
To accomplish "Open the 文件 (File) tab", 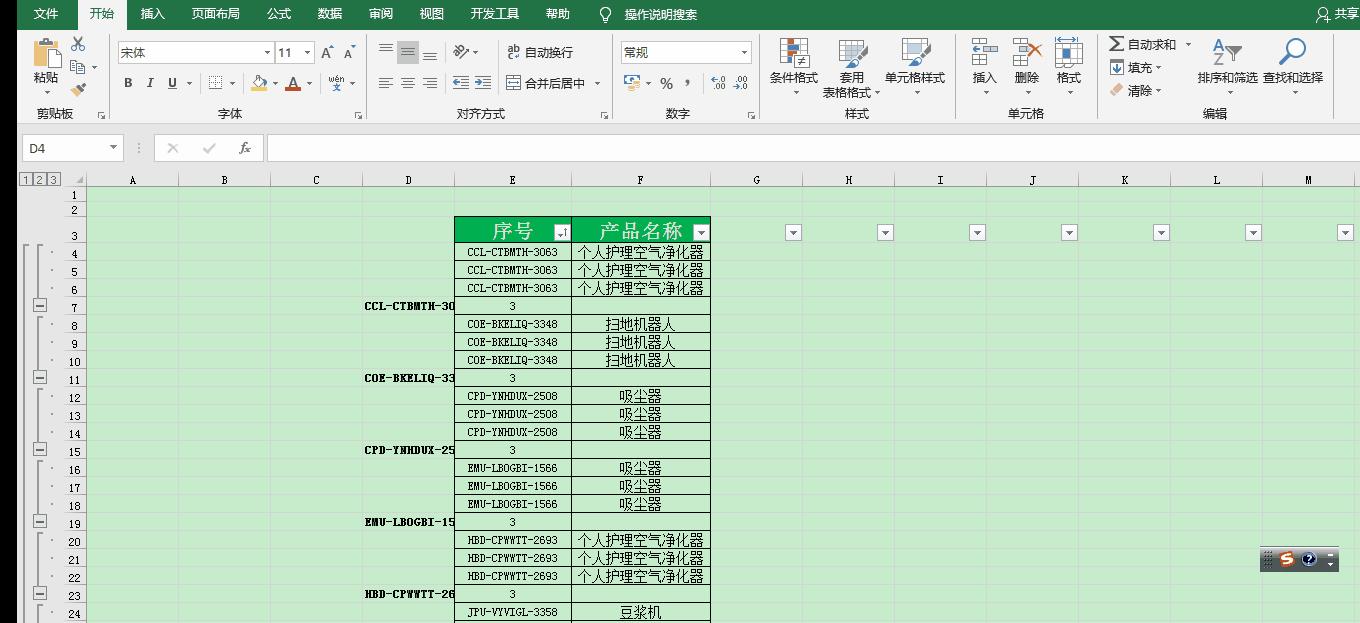I will pos(46,14).
